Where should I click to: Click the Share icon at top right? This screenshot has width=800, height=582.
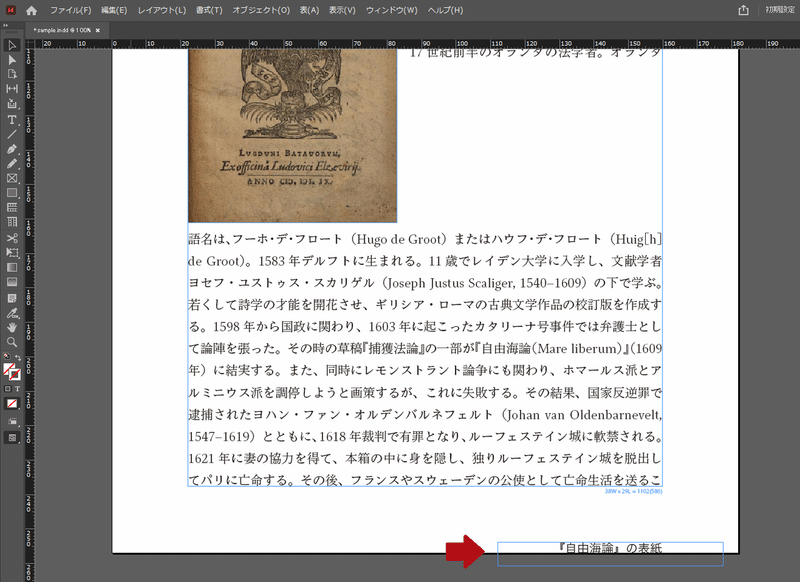743,10
